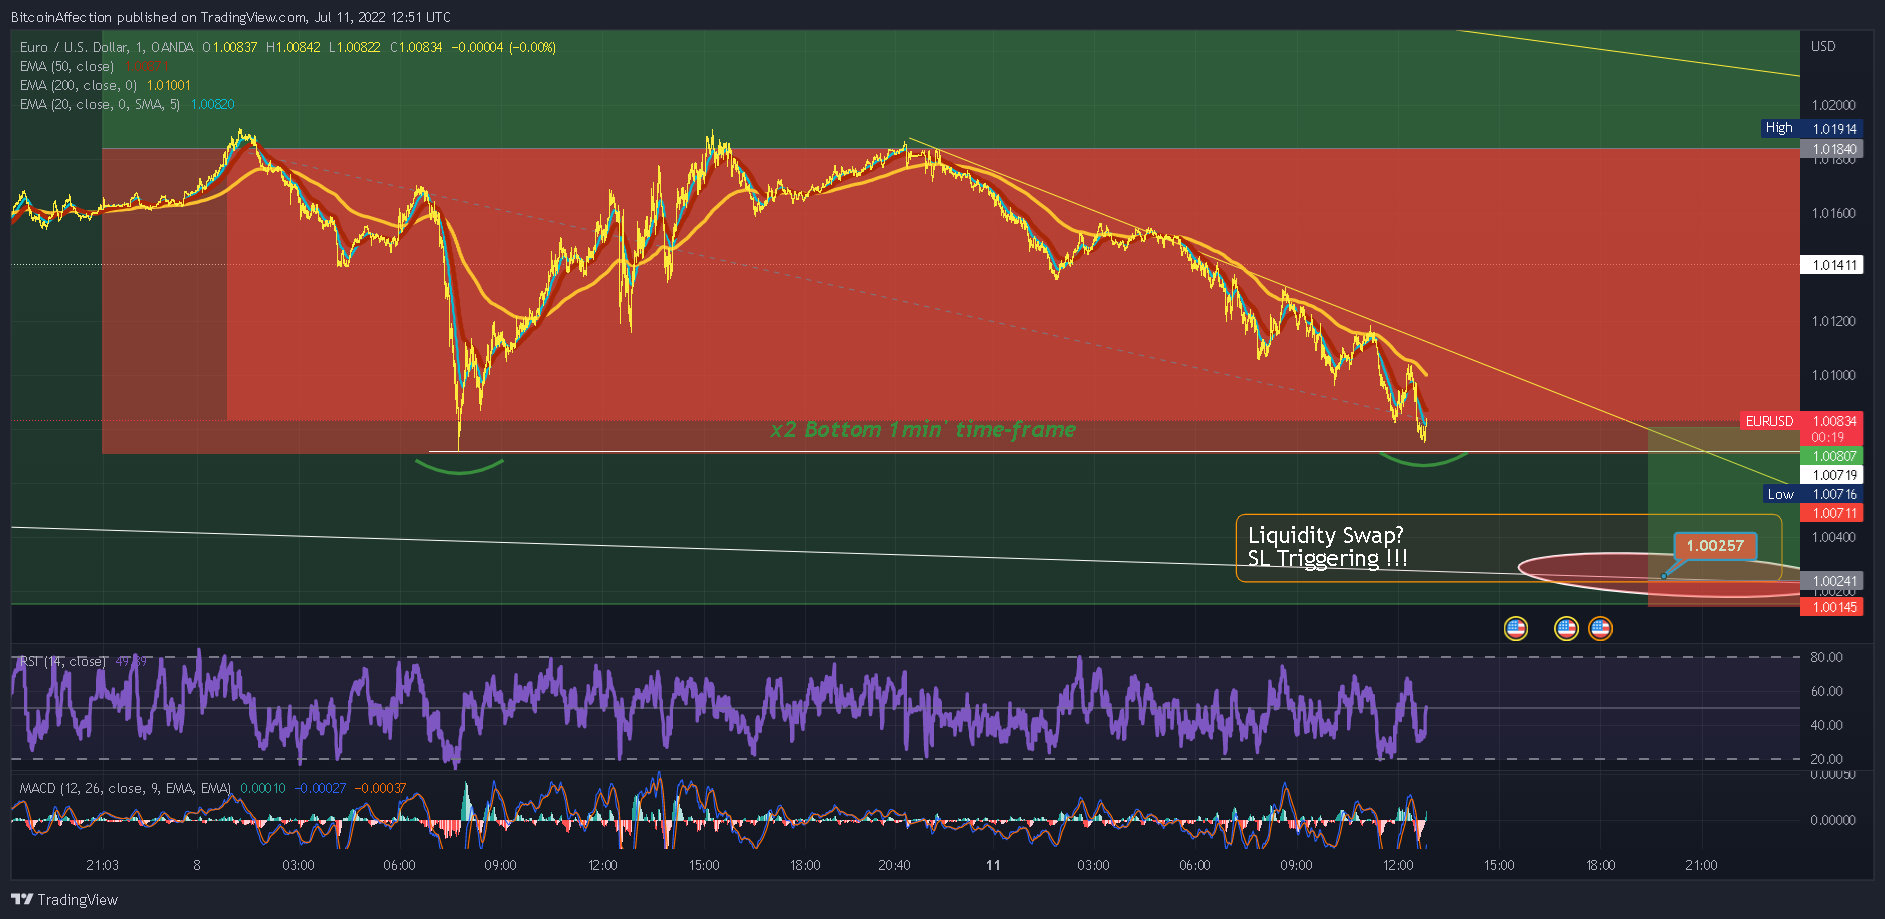
Task: Click the TradingView logo in the footer
Action: (65, 899)
